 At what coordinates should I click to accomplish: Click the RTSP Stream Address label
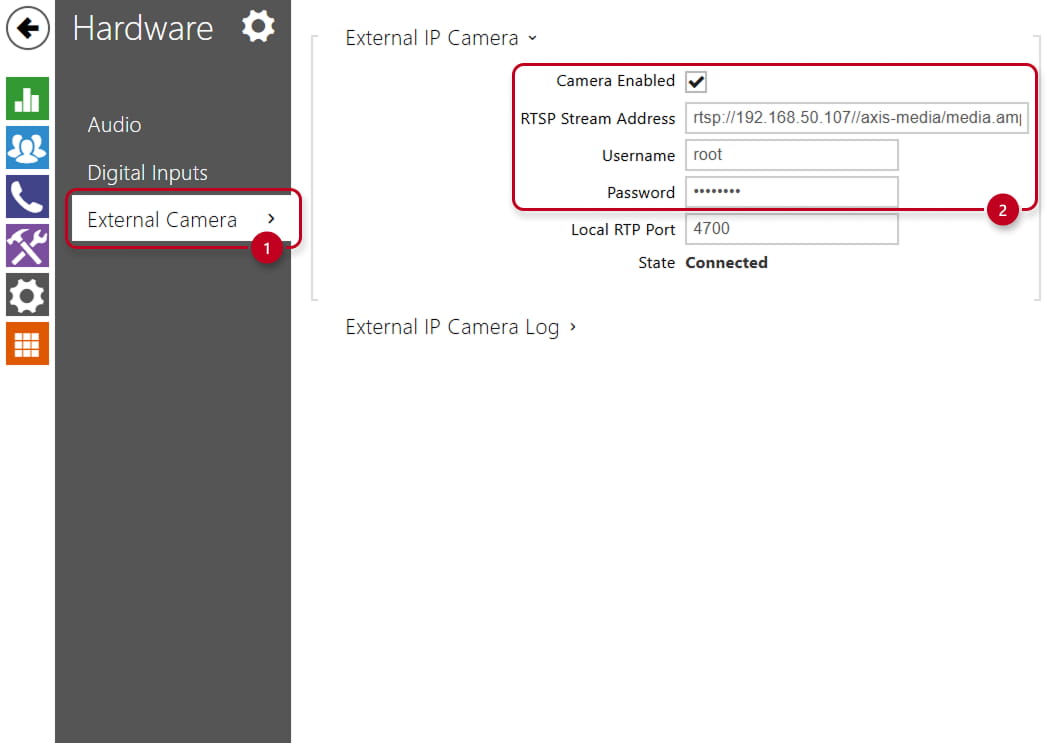pyautogui.click(x=598, y=118)
